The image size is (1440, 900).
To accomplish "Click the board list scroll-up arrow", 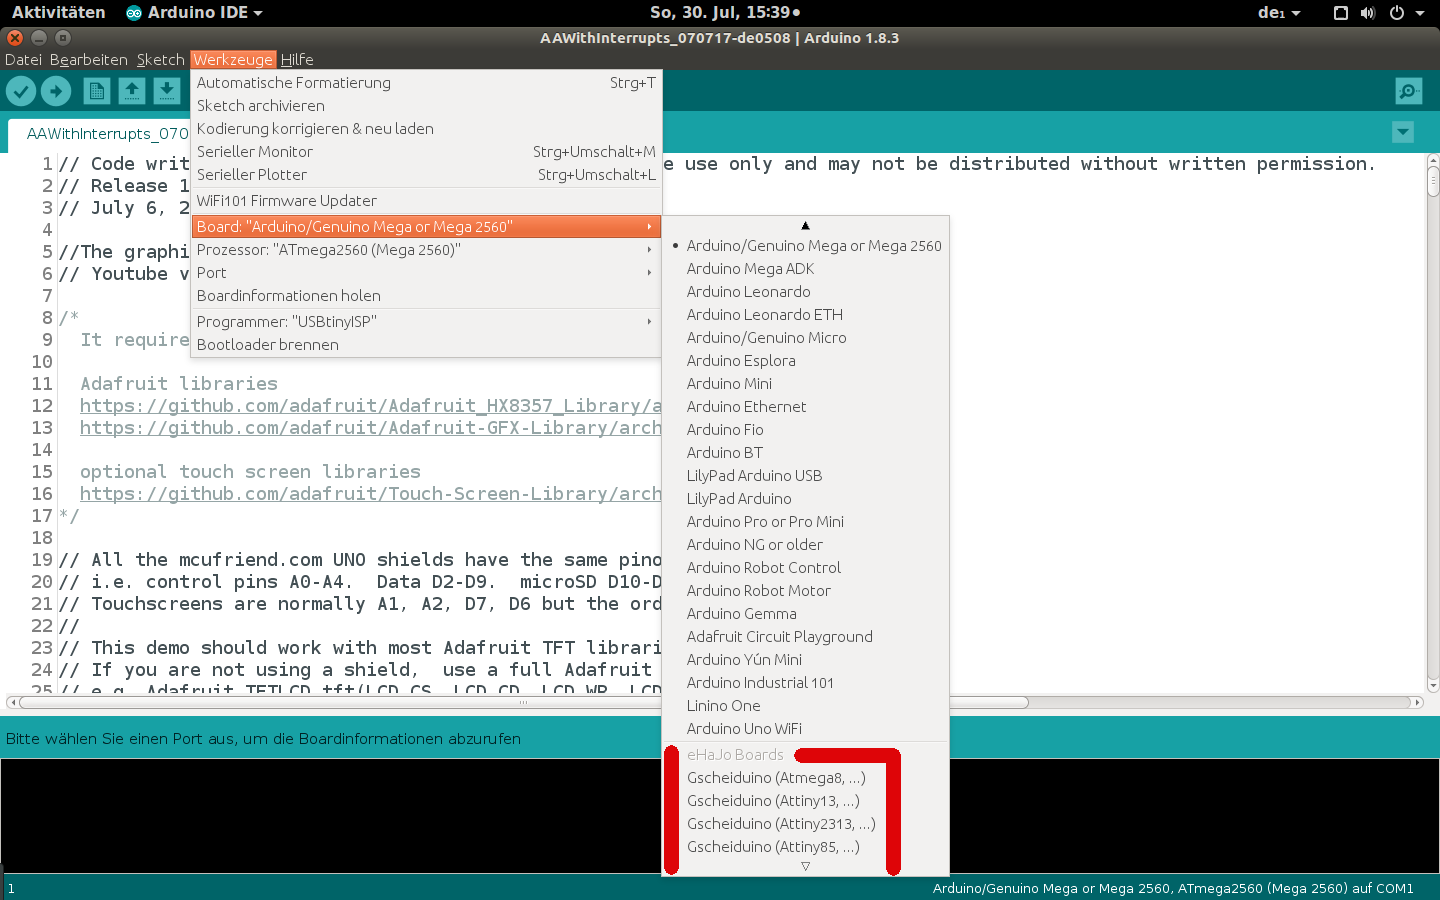I will pos(806,226).
